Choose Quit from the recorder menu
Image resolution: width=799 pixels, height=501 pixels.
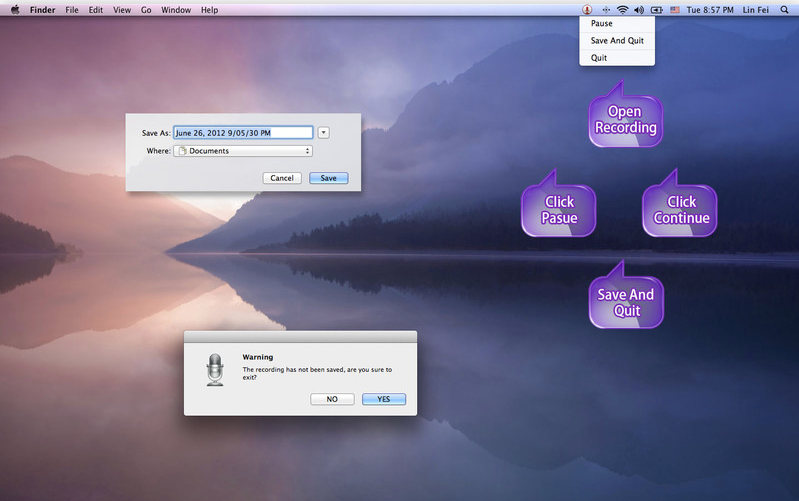[599, 57]
